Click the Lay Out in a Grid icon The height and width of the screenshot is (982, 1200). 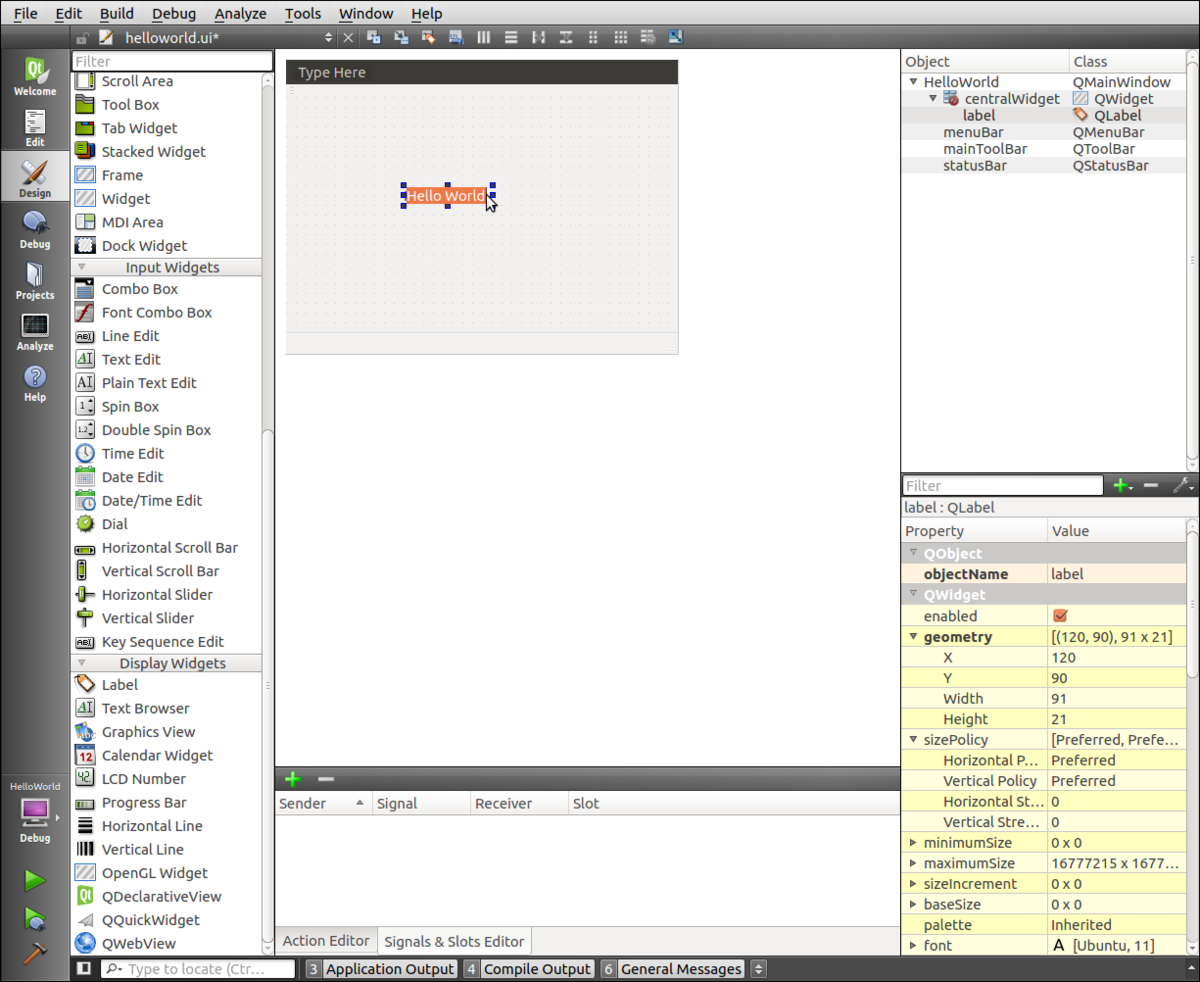coord(621,37)
